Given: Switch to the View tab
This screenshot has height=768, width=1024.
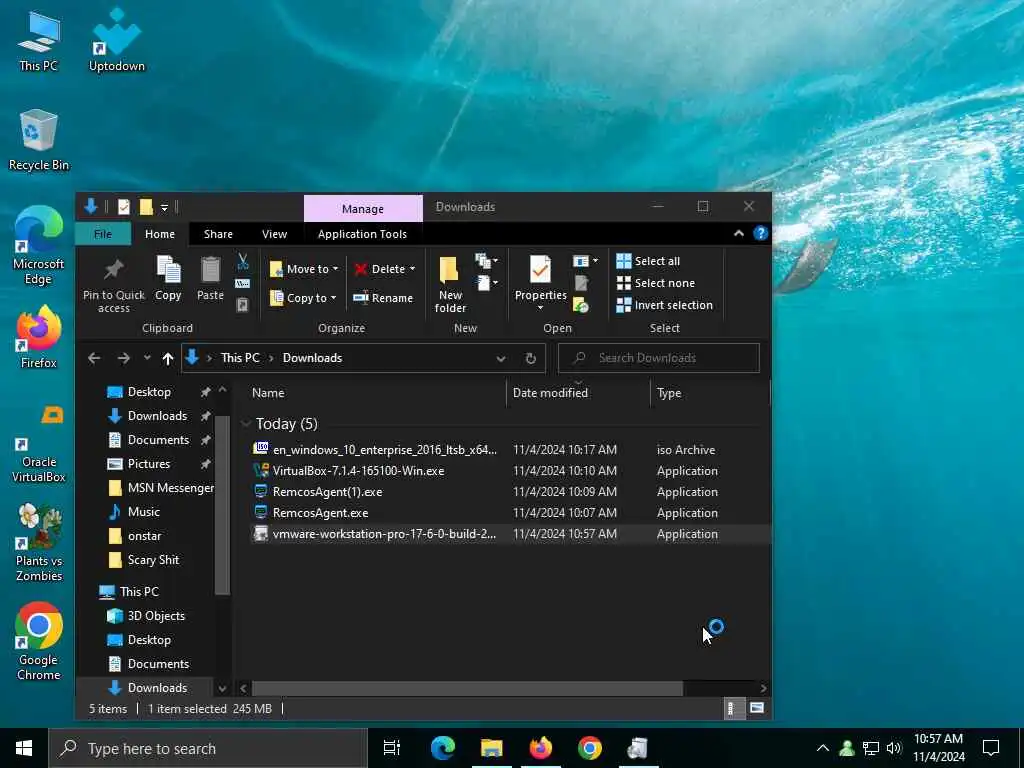Looking at the screenshot, I should (x=274, y=234).
